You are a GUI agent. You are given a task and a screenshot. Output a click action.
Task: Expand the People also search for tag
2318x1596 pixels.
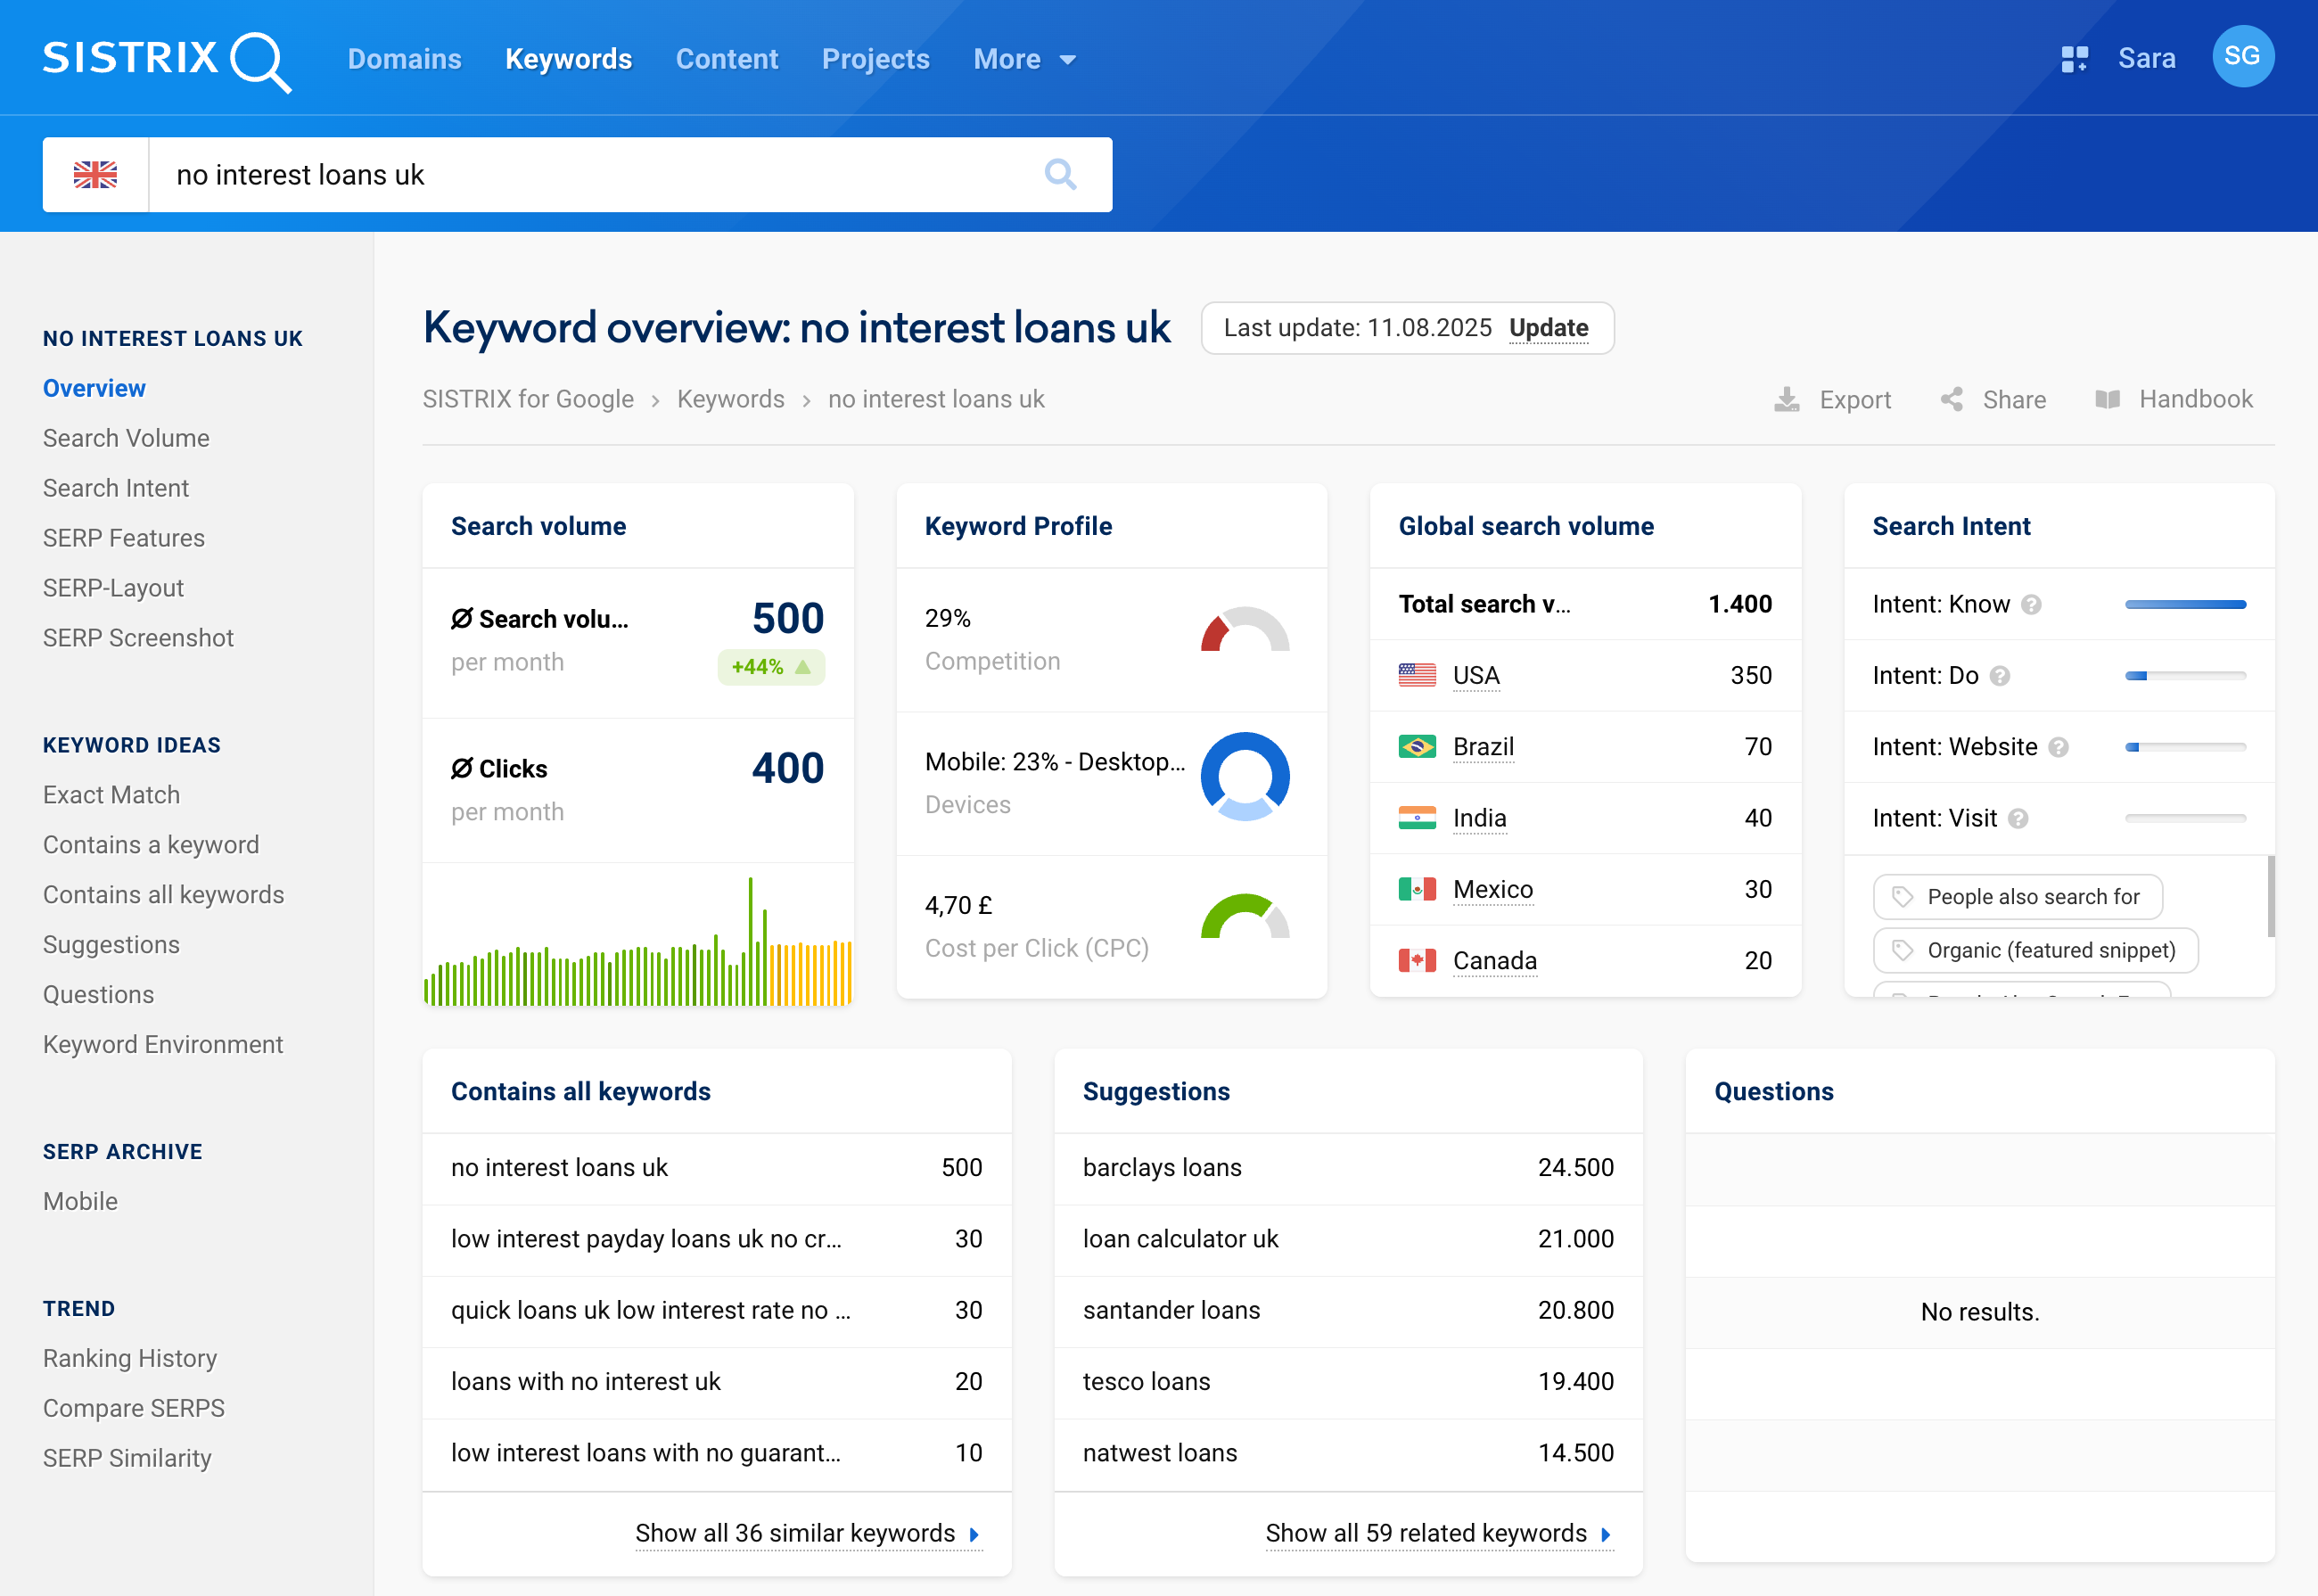pyautogui.click(x=2017, y=896)
